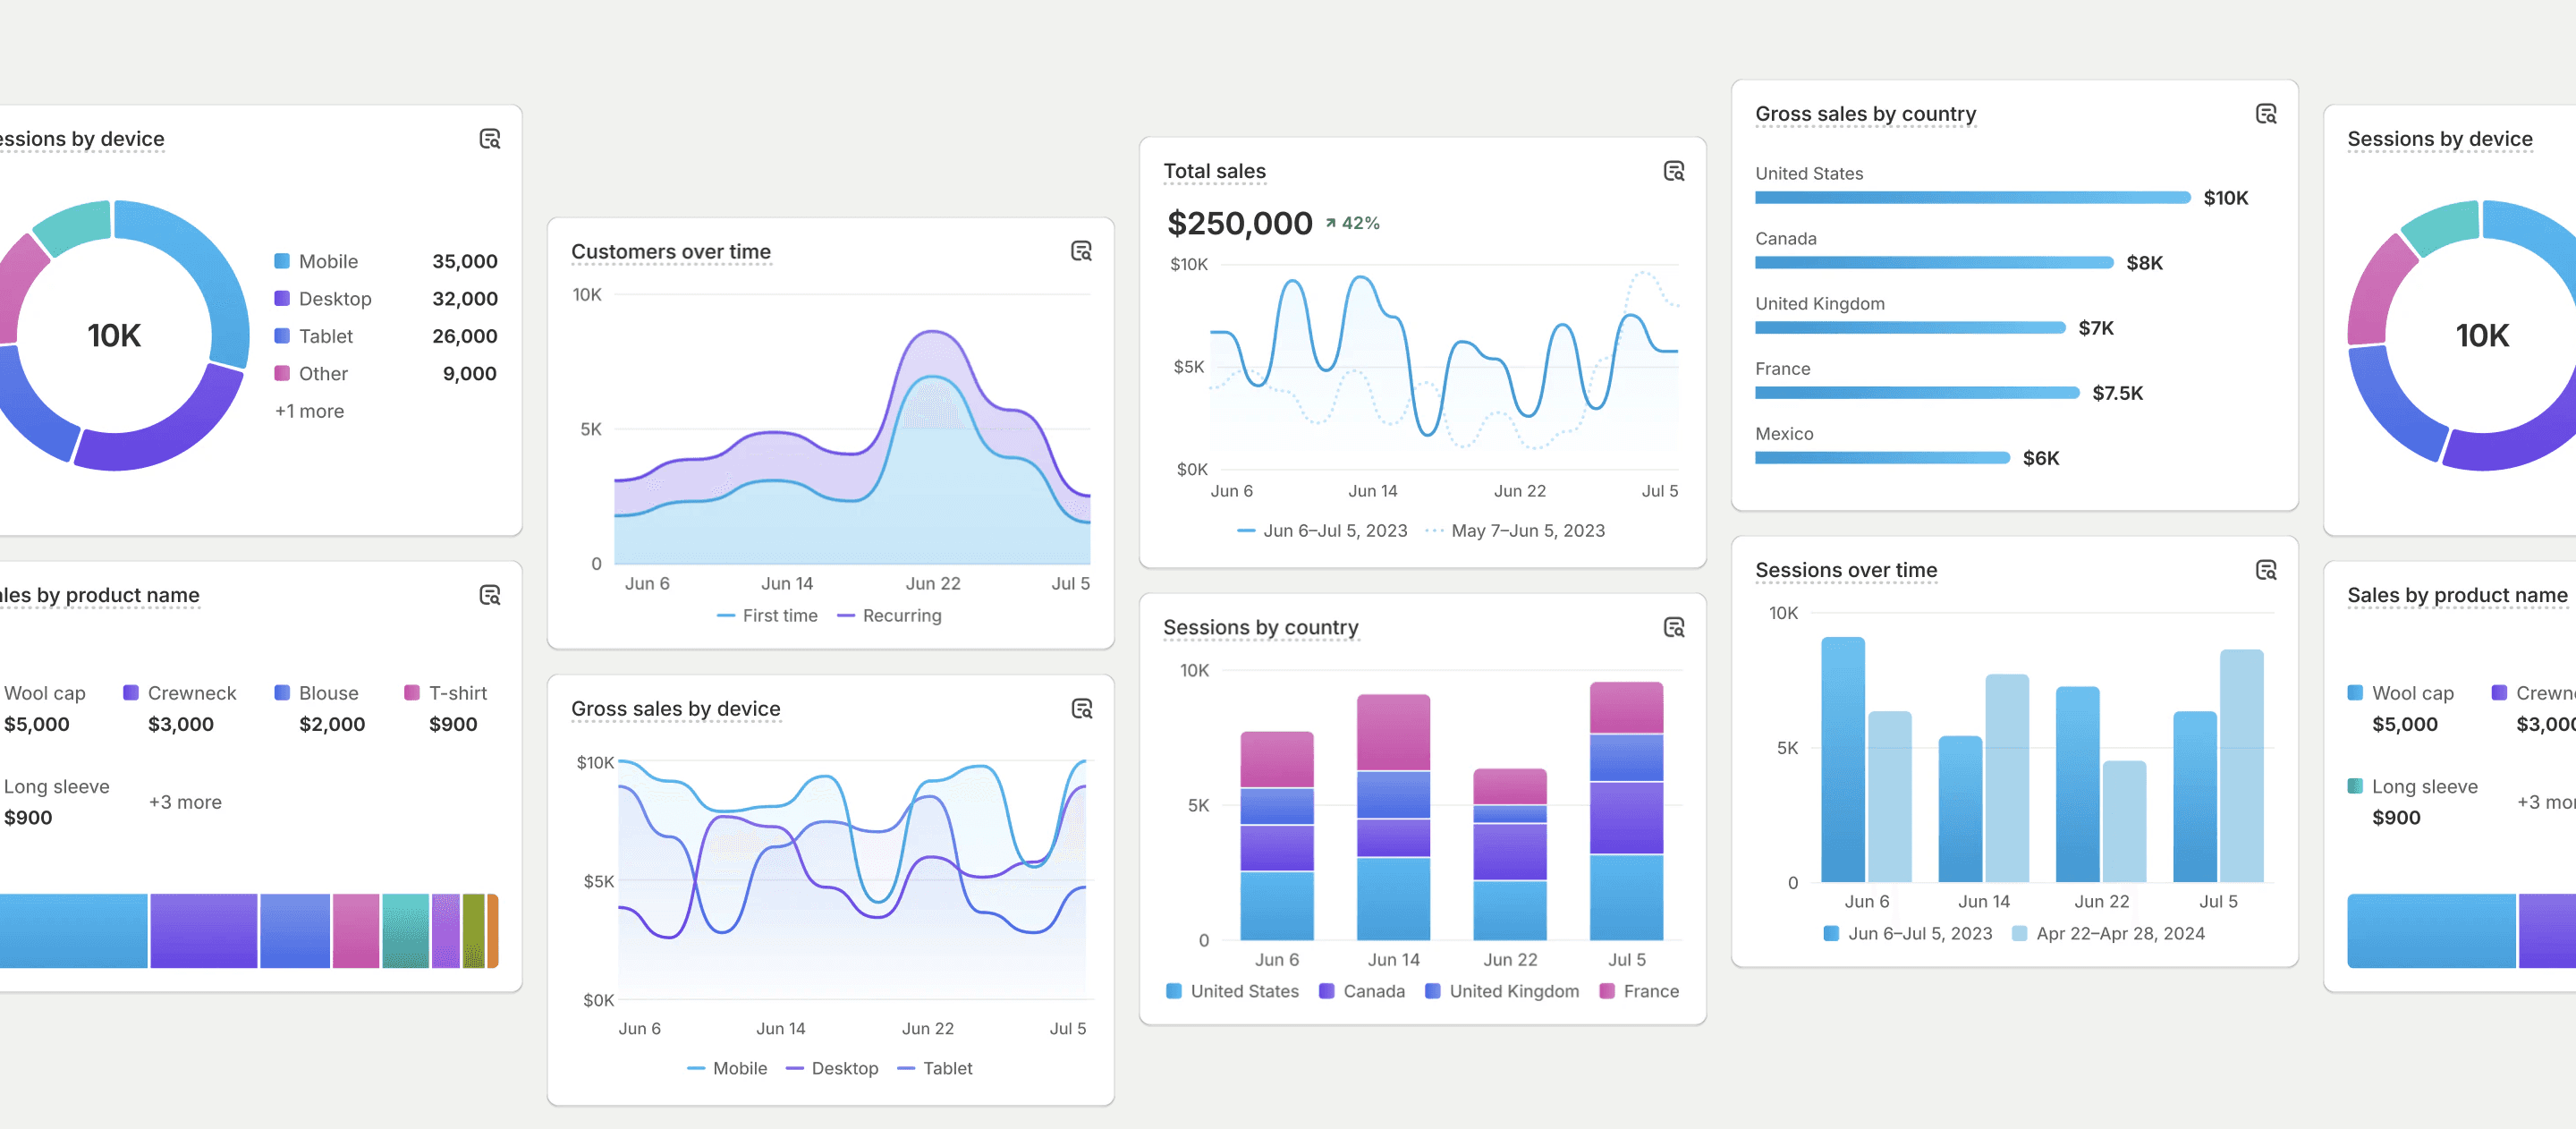
Task: Toggle Apr 22–Apr 28, 2024 legend in Sessions over time
Action: click(x=2107, y=933)
